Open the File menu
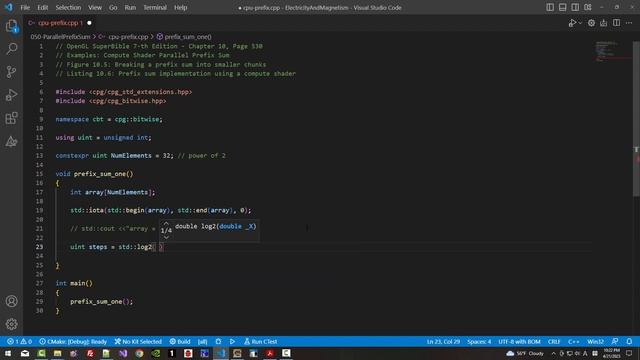Viewport: 640px width, 360px height. point(25,7)
